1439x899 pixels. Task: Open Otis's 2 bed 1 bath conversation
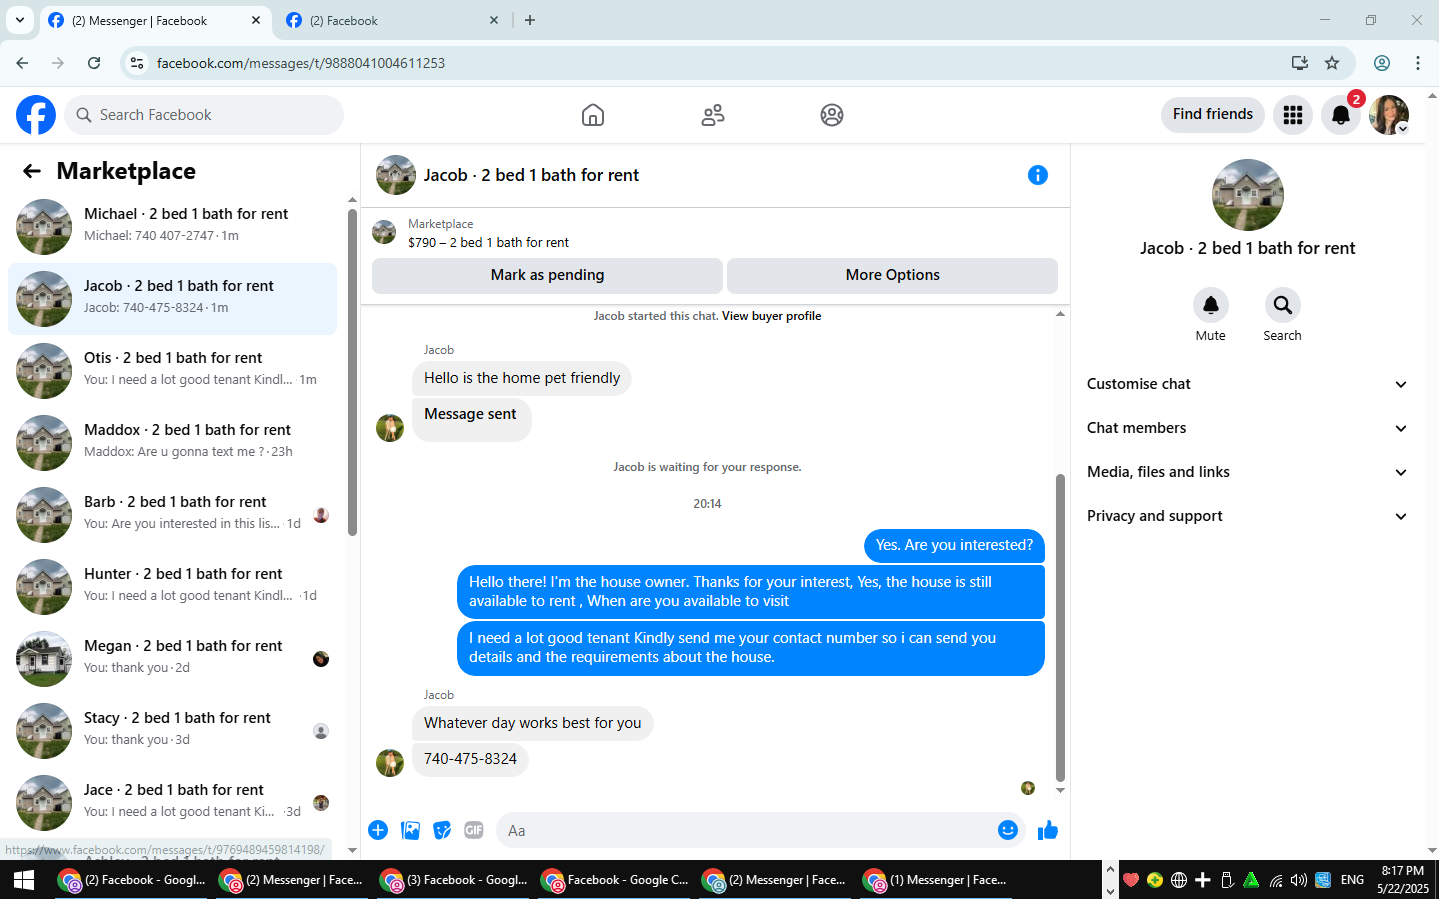coord(172,371)
